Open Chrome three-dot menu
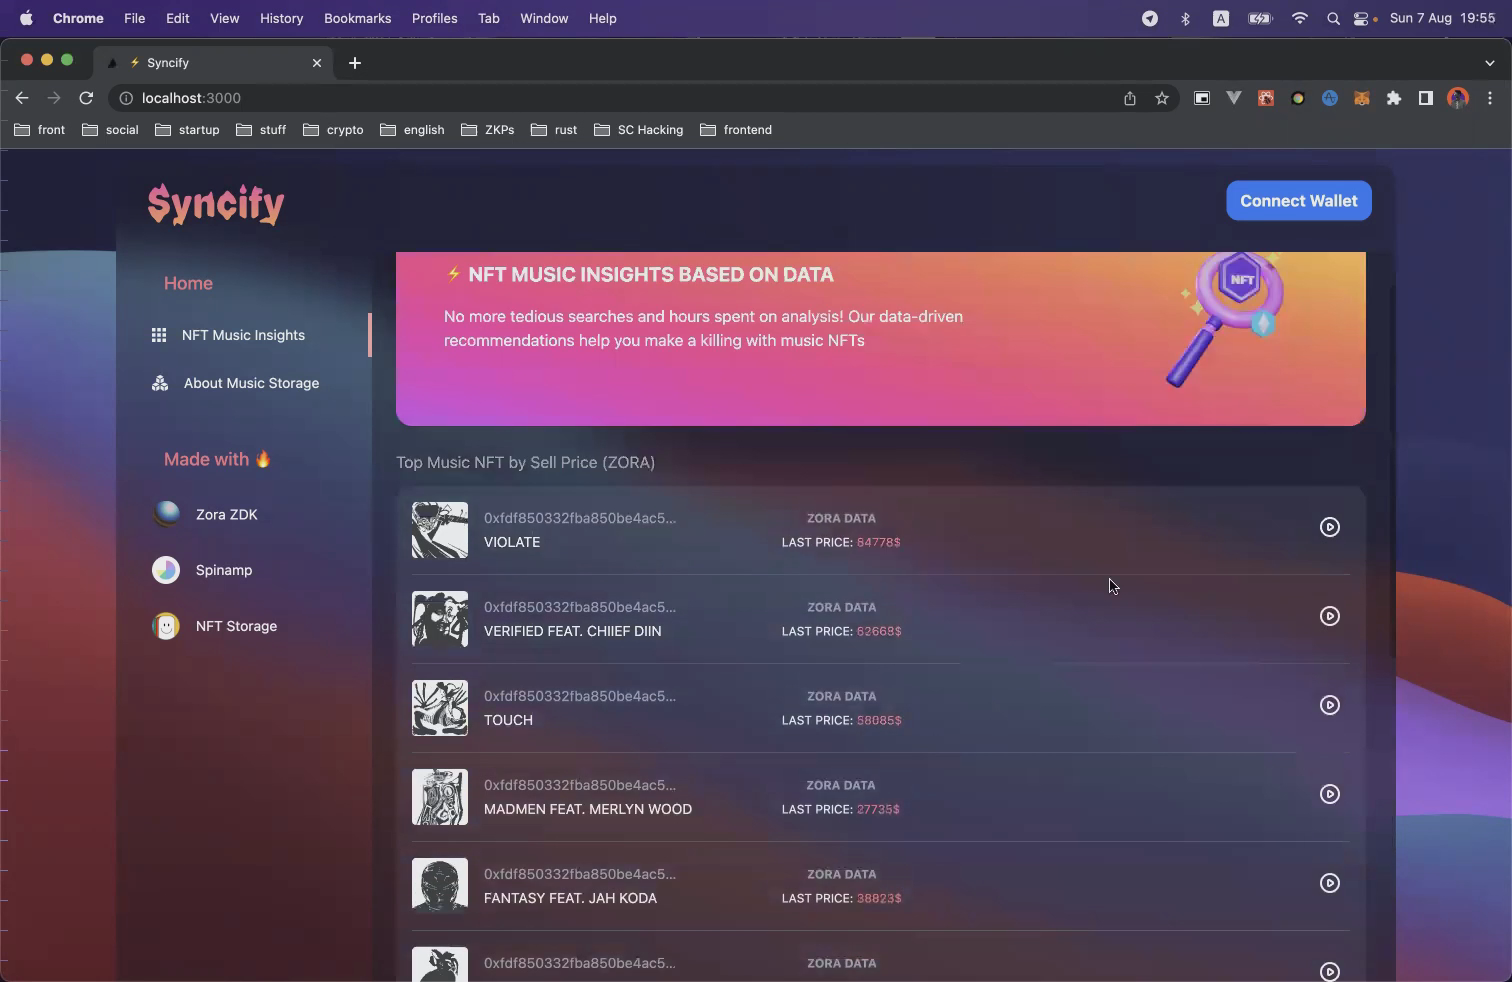The image size is (1512, 982). point(1490,98)
